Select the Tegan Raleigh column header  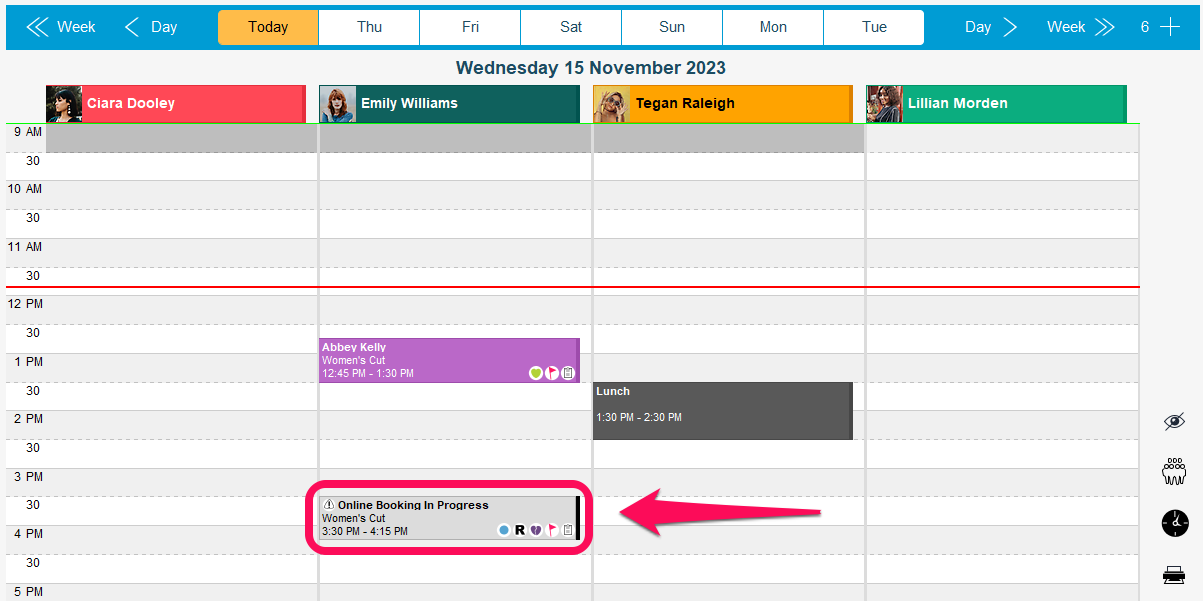tap(723, 104)
